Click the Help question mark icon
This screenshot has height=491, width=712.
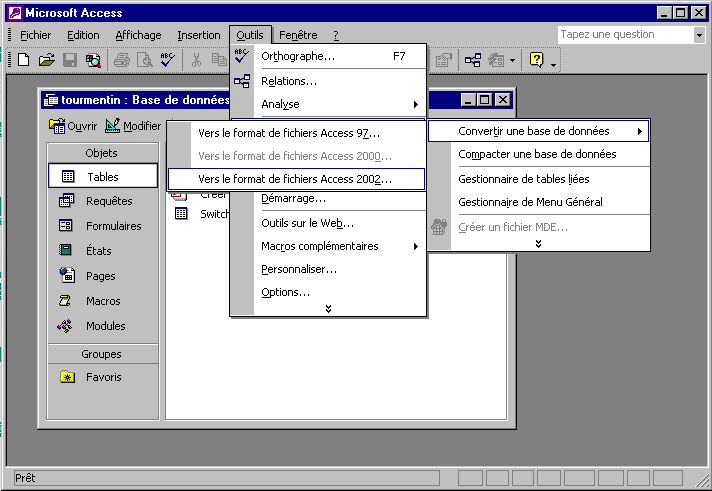(536, 60)
